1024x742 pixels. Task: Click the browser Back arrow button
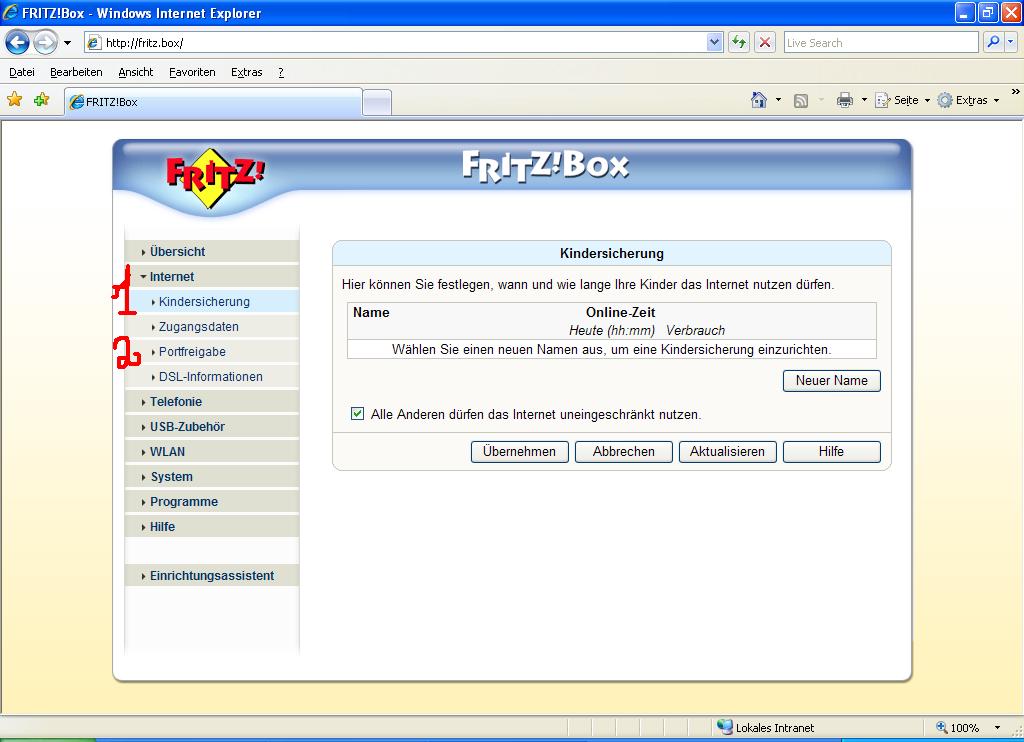tap(17, 43)
